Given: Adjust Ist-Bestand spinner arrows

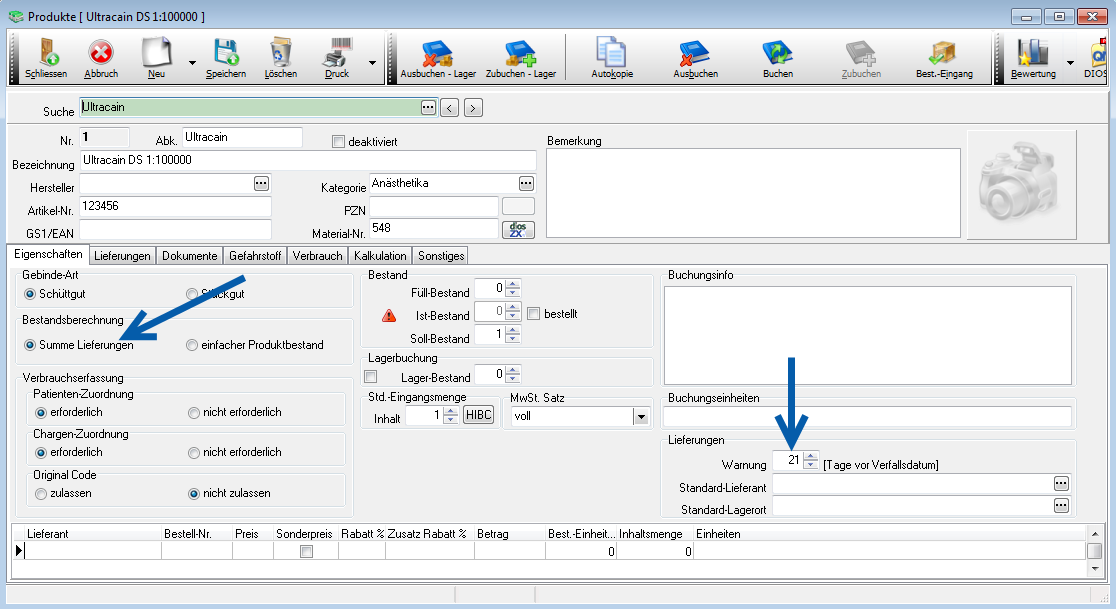Looking at the screenshot, I should (x=512, y=311).
